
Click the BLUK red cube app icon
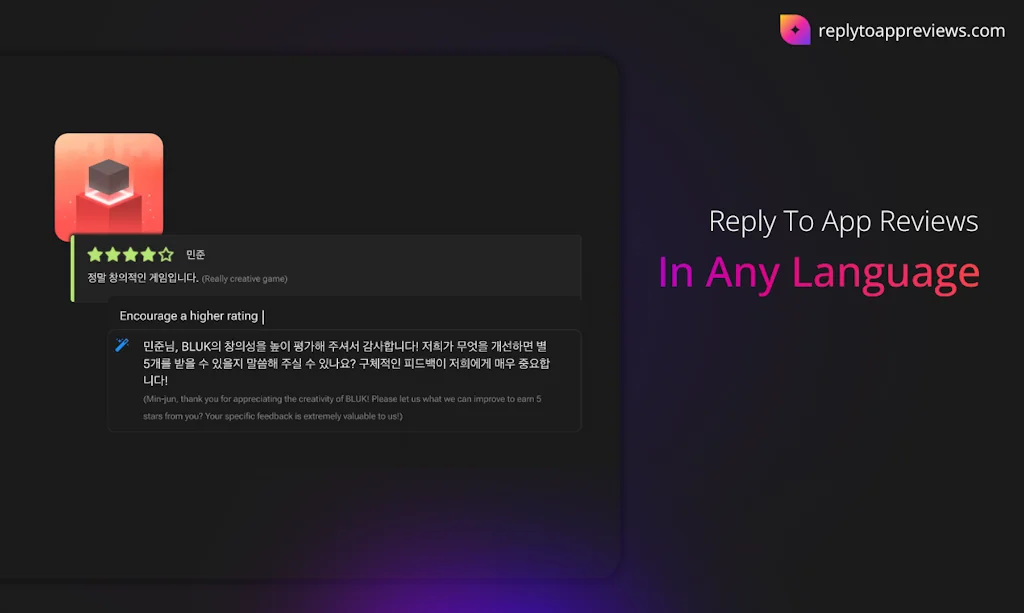point(109,187)
